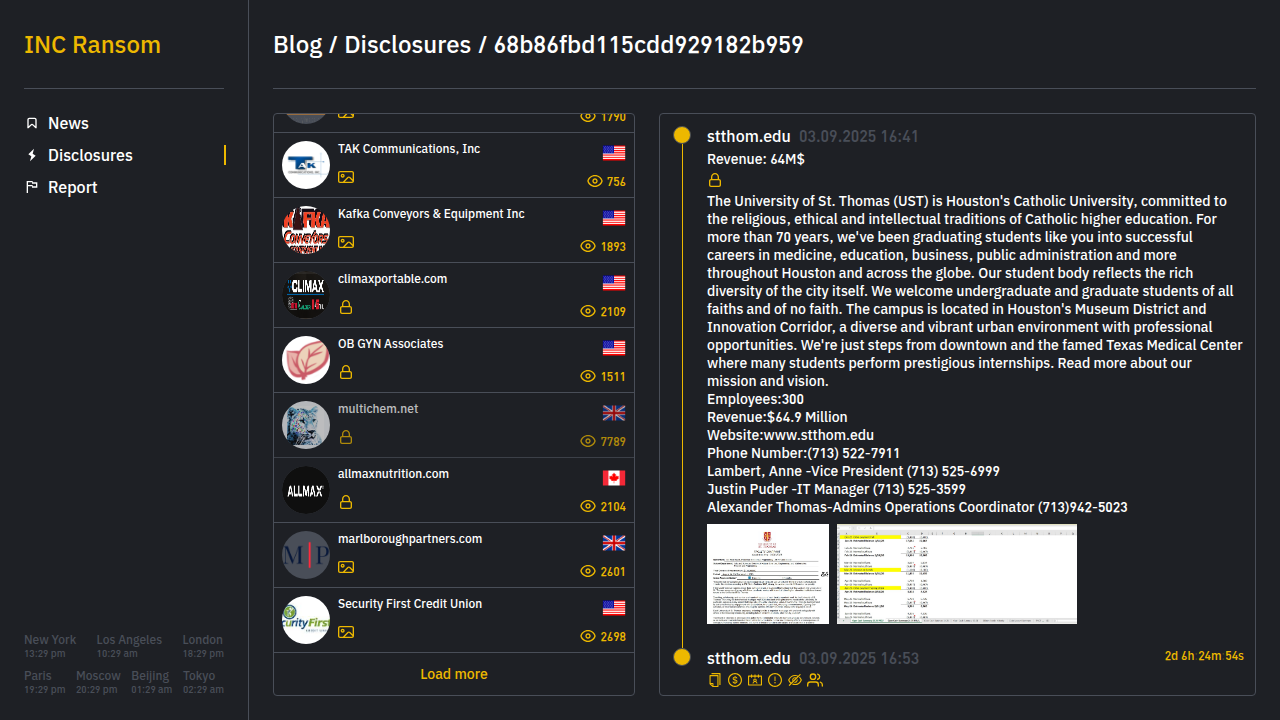The height and width of the screenshot is (720, 1280).
Task: Click the Marlborough Partners MP avatar
Action: coord(306,555)
